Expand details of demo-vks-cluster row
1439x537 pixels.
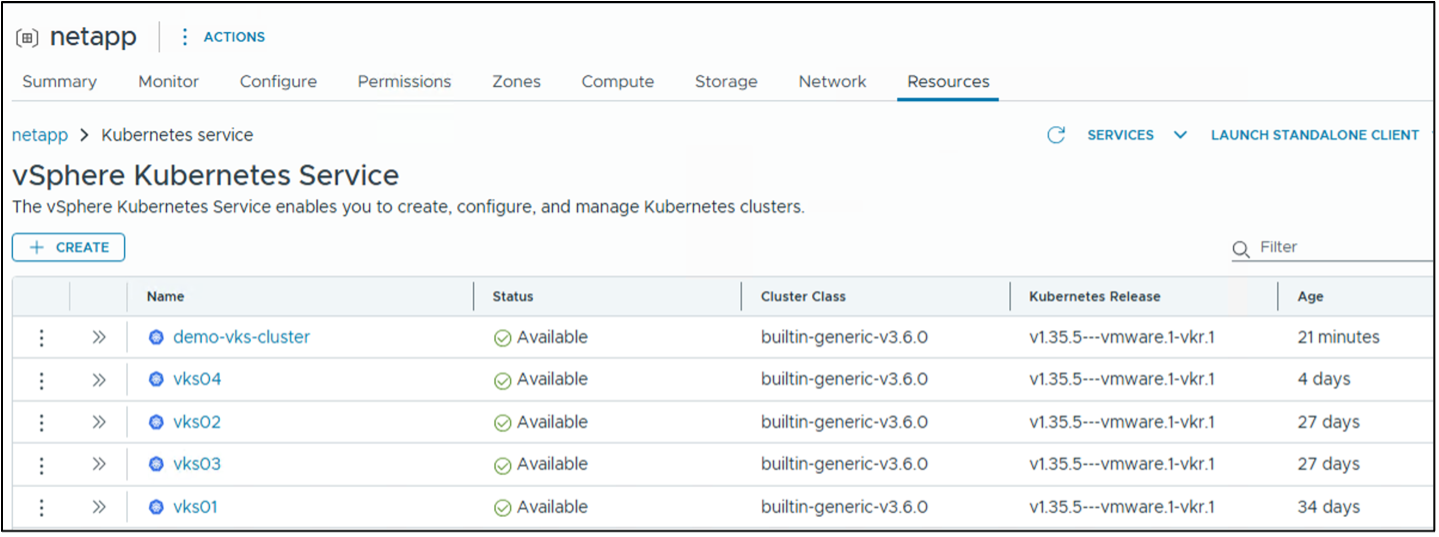point(98,338)
